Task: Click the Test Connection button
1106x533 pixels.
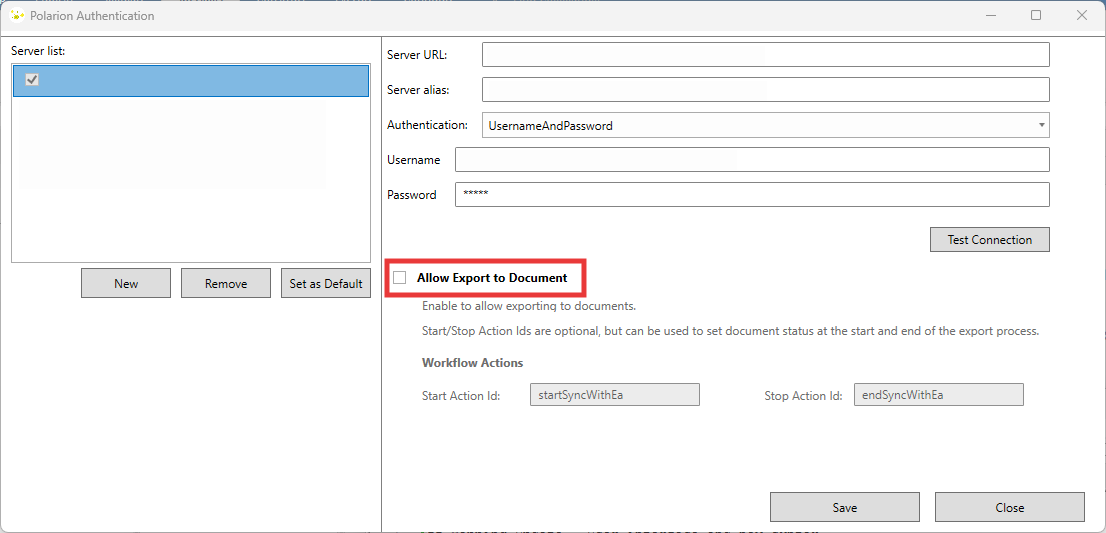Action: click(x=990, y=240)
